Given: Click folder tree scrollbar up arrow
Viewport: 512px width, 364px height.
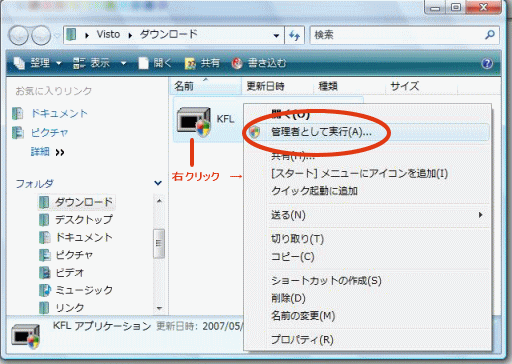Looking at the screenshot, I should pos(159,201).
